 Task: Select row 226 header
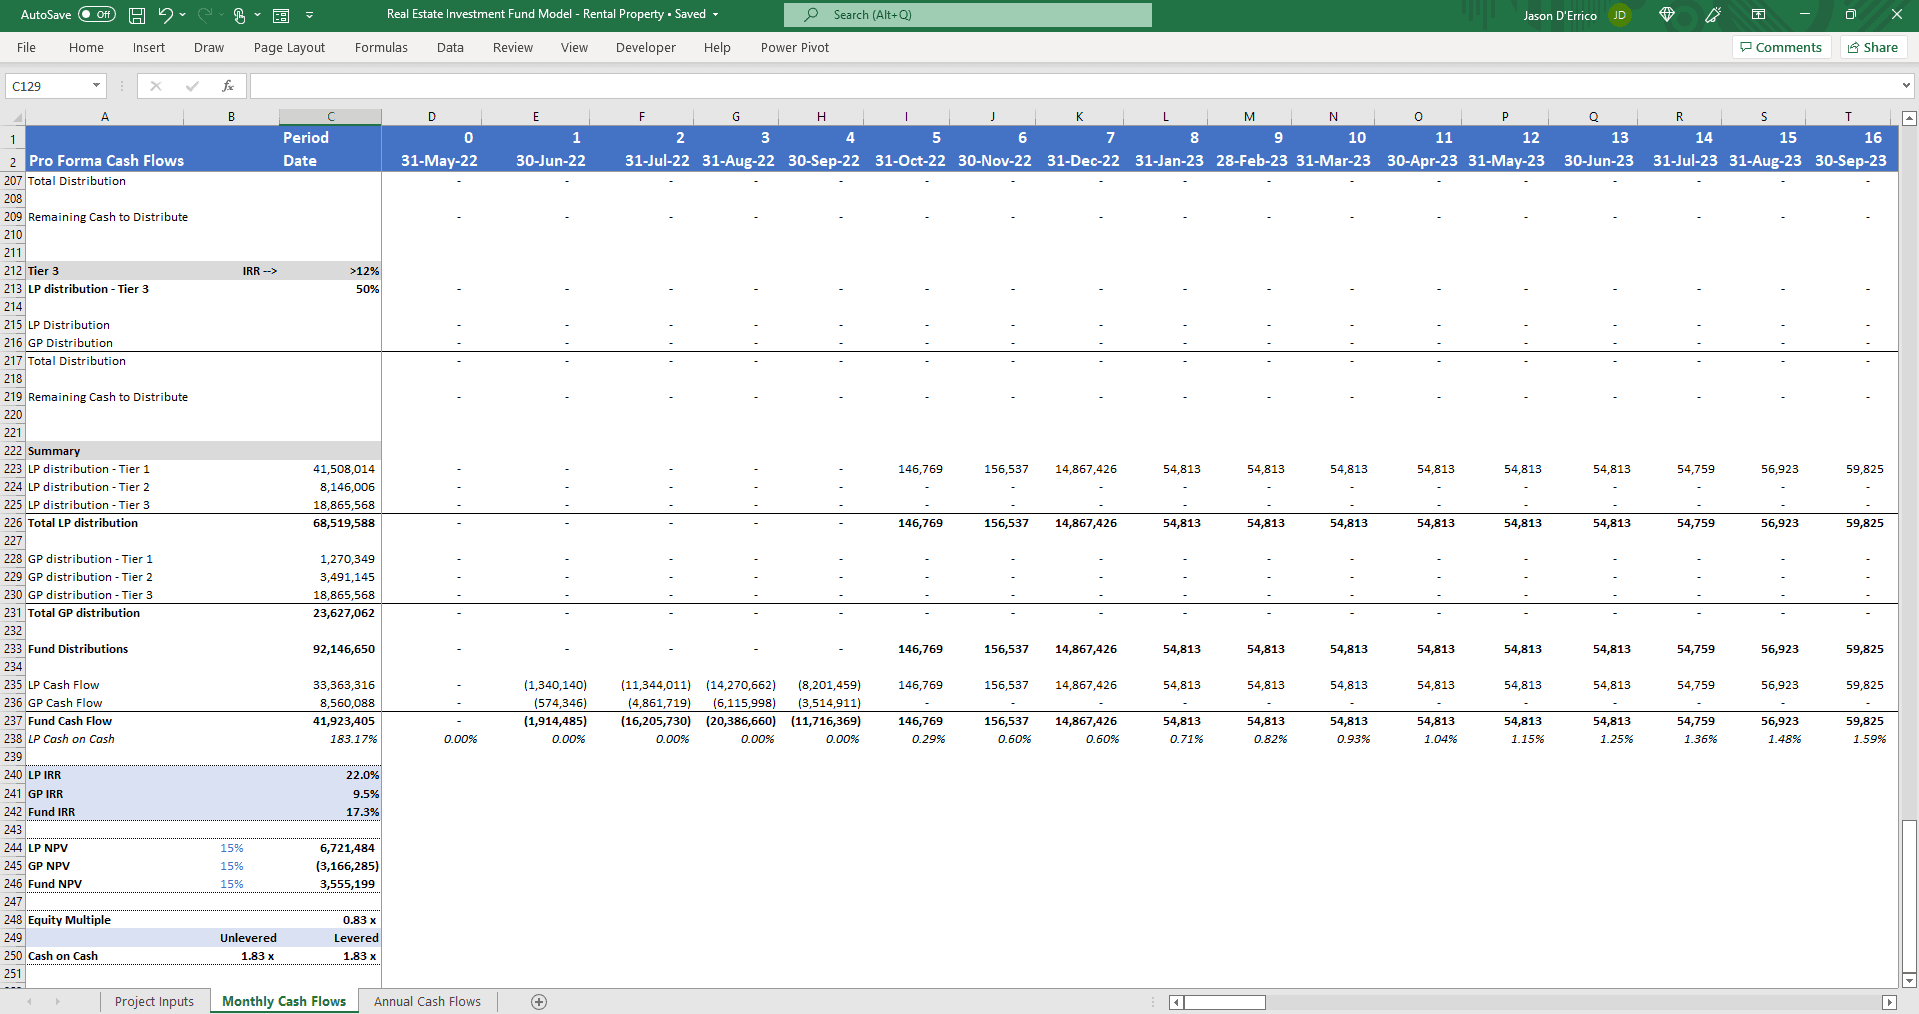tap(13, 523)
